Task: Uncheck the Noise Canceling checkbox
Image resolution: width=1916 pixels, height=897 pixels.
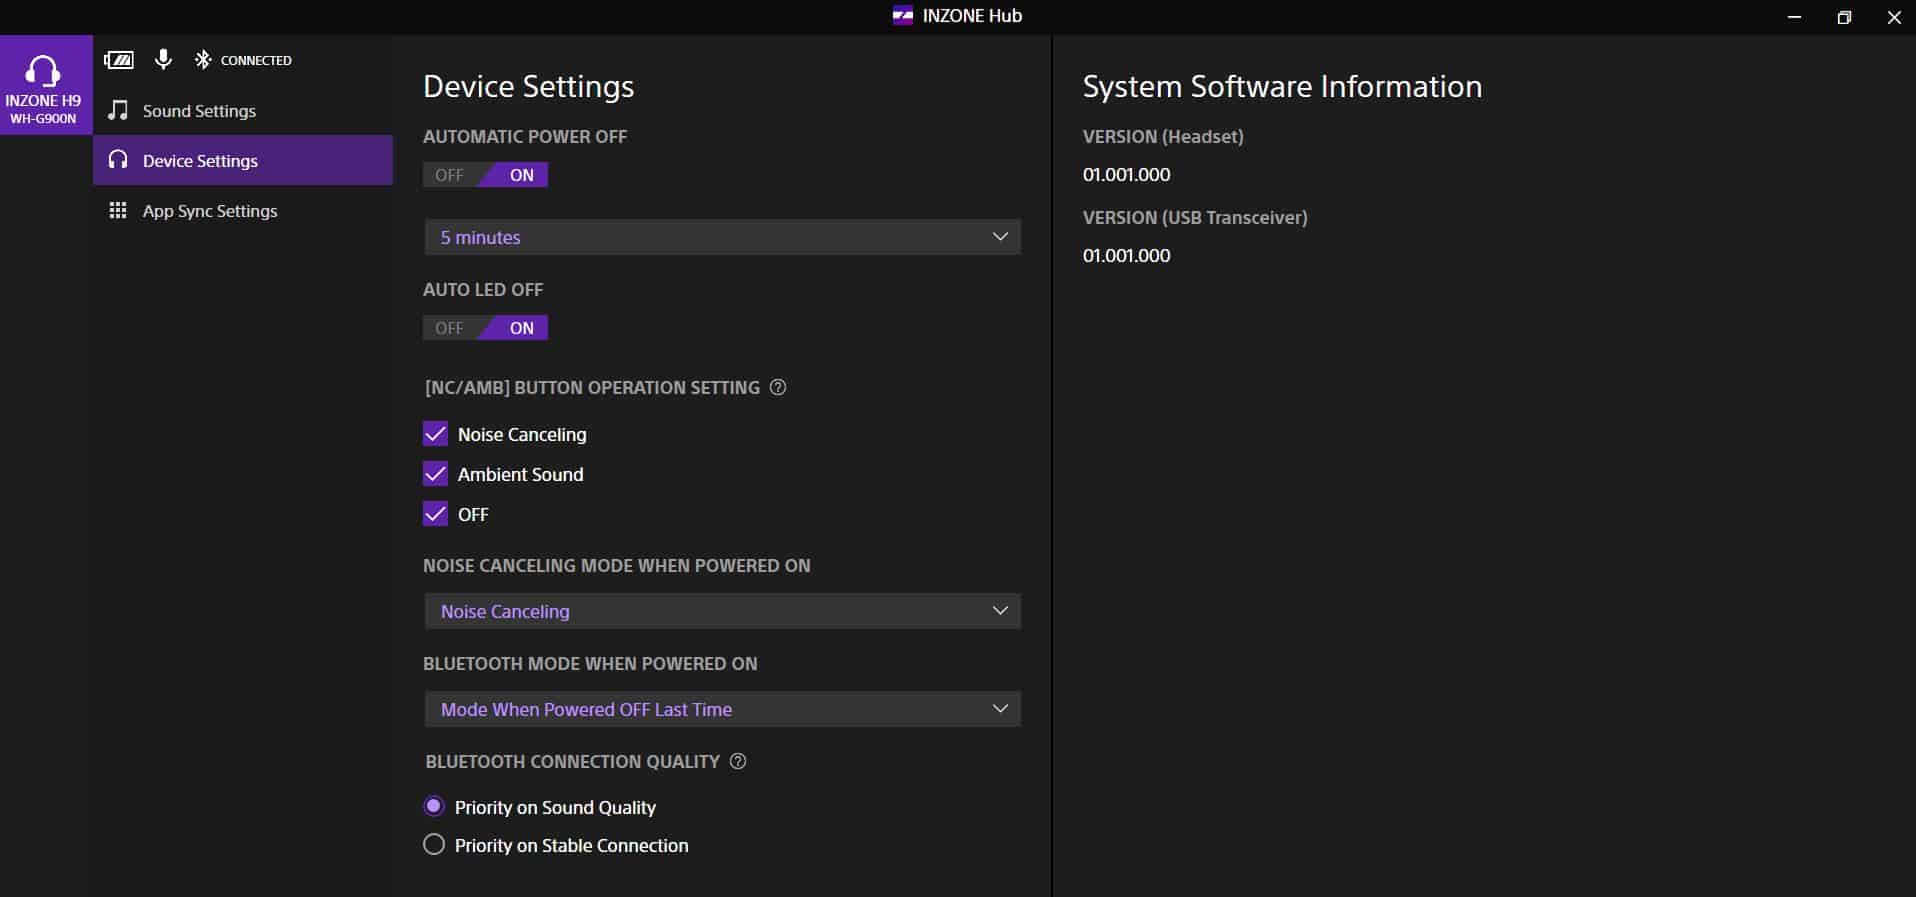Action: click(435, 434)
